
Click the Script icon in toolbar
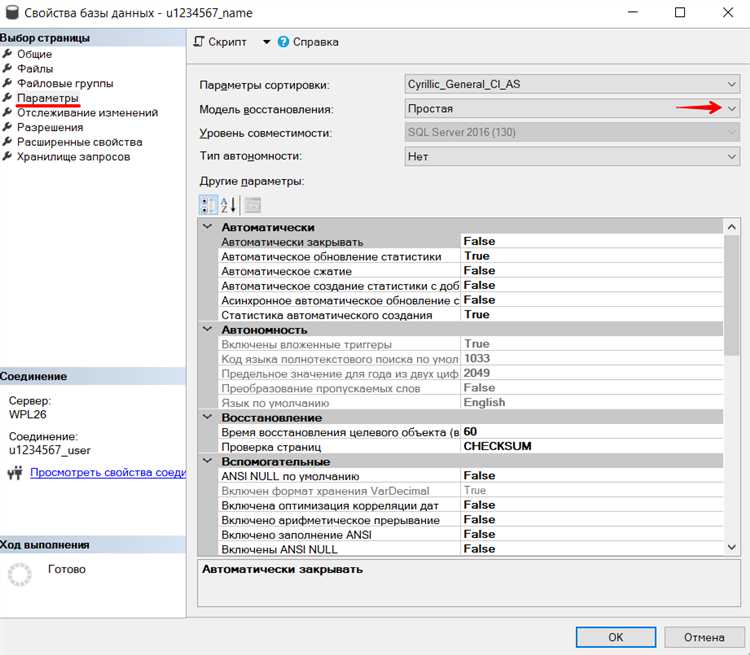click(x=199, y=42)
